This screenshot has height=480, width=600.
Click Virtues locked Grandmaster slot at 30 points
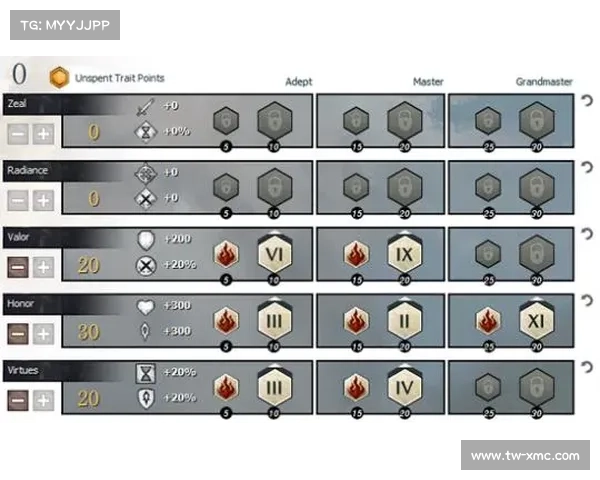coord(536,387)
